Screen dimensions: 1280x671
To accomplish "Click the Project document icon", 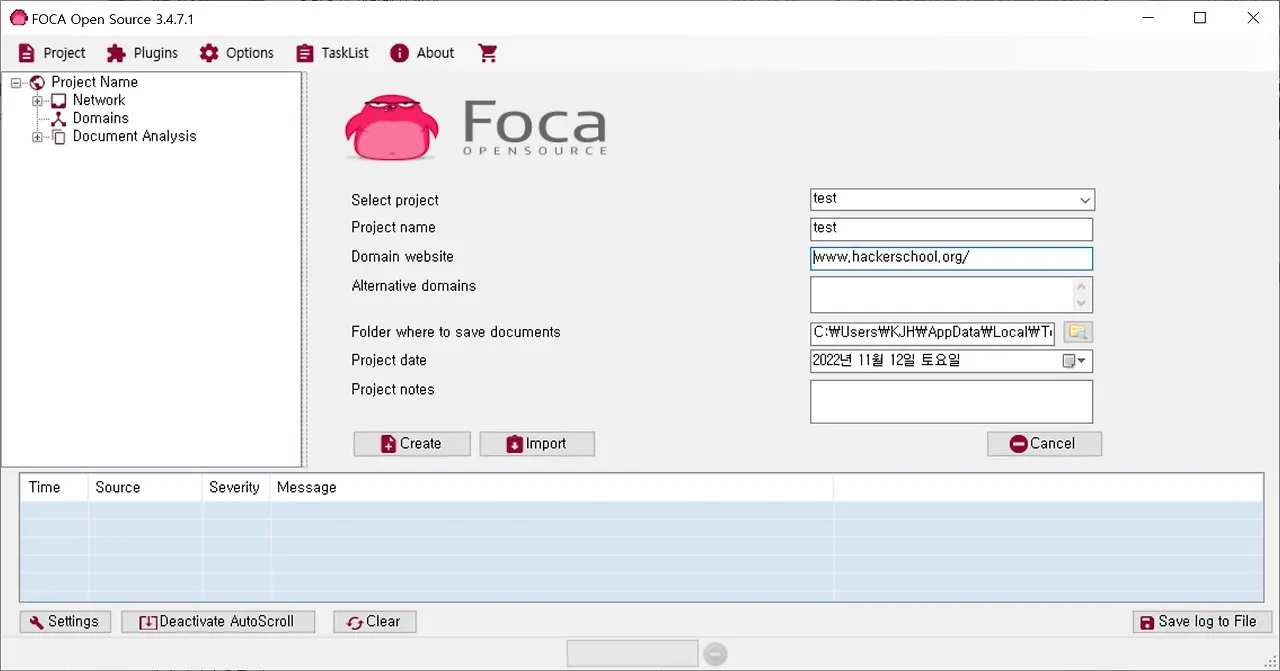I will pos(27,53).
